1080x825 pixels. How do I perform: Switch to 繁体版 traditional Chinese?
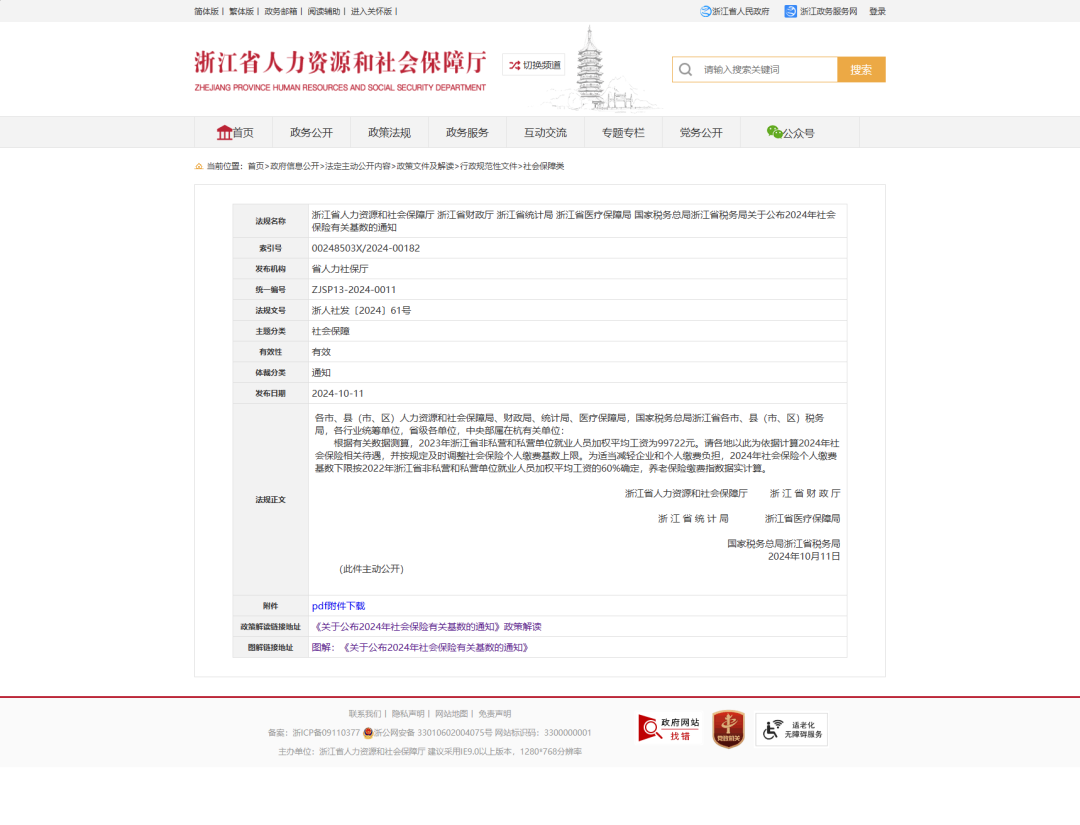coord(241,11)
